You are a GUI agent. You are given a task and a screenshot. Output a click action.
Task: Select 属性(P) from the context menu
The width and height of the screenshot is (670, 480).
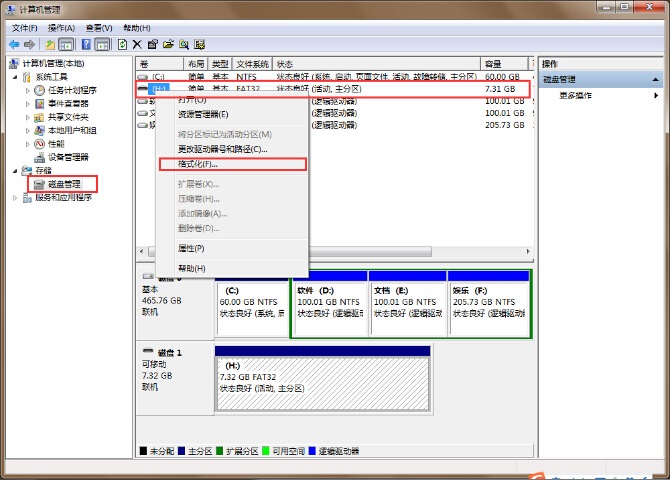pyautogui.click(x=191, y=248)
